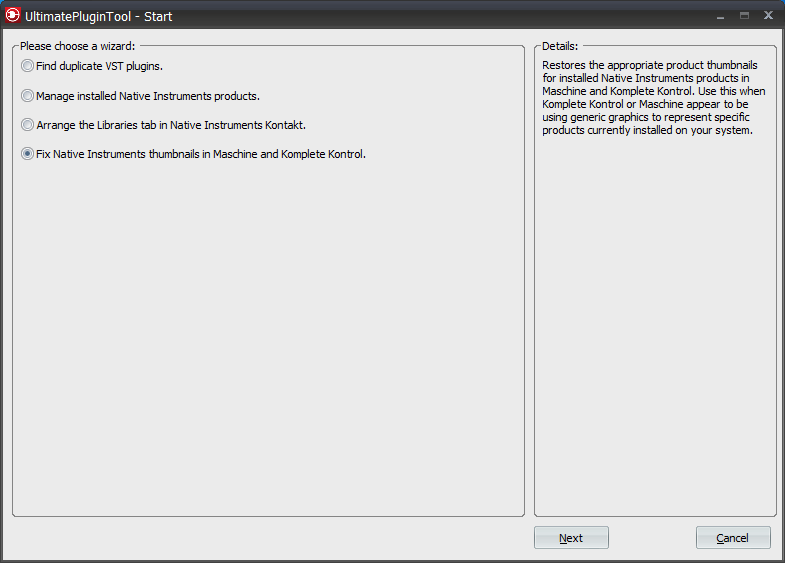Image resolution: width=785 pixels, height=563 pixels.
Task: Select Fix Native Instruments thumbnails radio button
Action: pos(28,154)
